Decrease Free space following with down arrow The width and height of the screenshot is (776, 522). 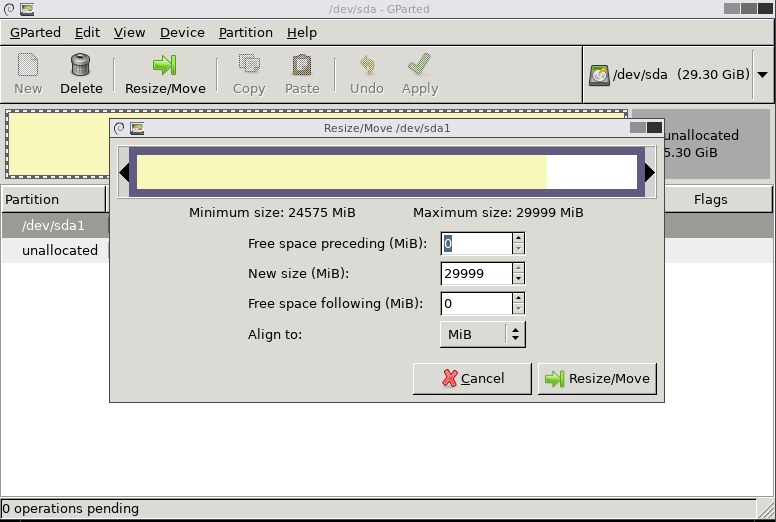tap(518, 309)
